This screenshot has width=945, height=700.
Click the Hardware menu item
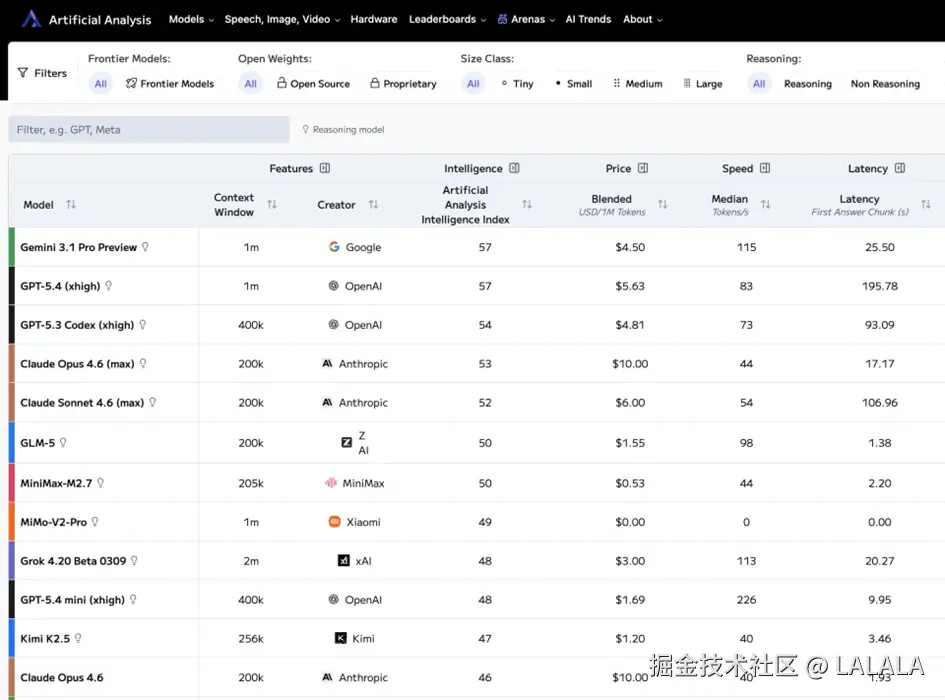coord(374,19)
